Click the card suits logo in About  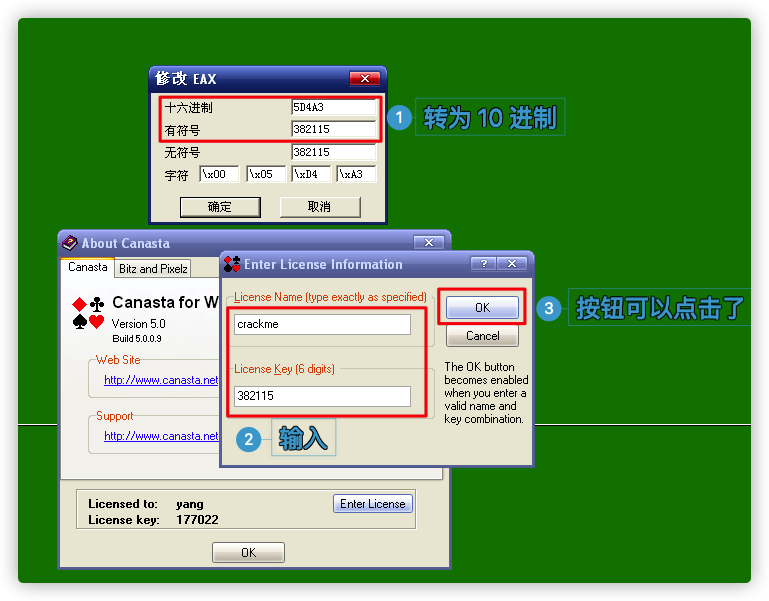pyautogui.click(x=88, y=312)
